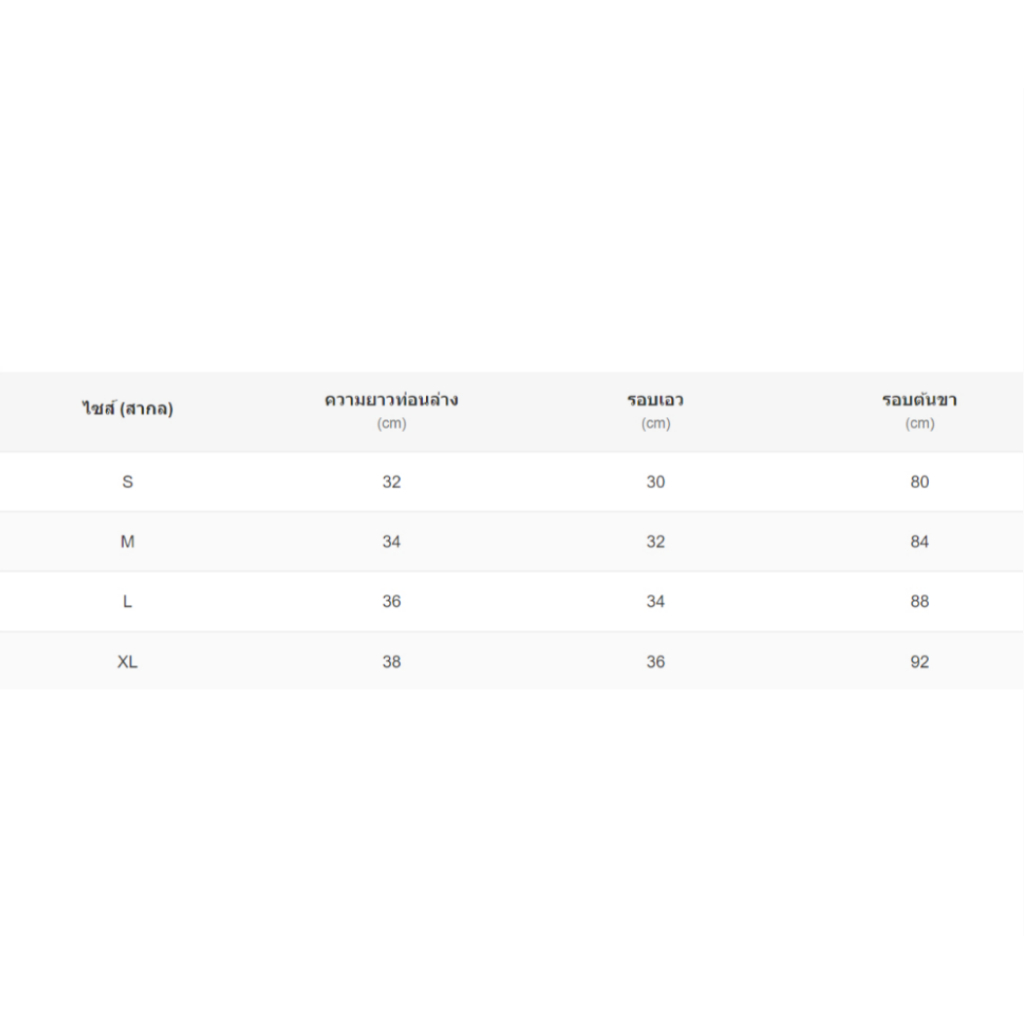Screen dimensions: 1024x1024
Task: Select the L size row label
Action: pyautogui.click(x=127, y=601)
